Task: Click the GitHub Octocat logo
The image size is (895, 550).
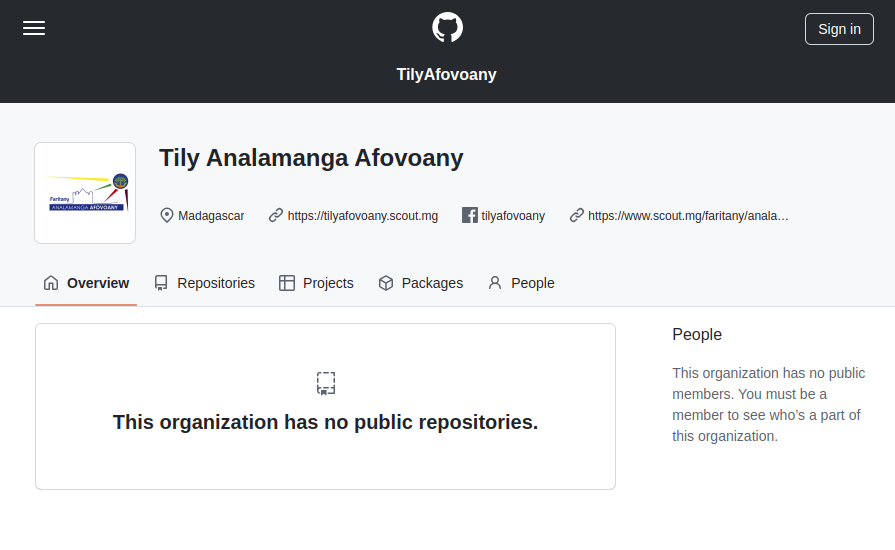Action: tap(447, 27)
